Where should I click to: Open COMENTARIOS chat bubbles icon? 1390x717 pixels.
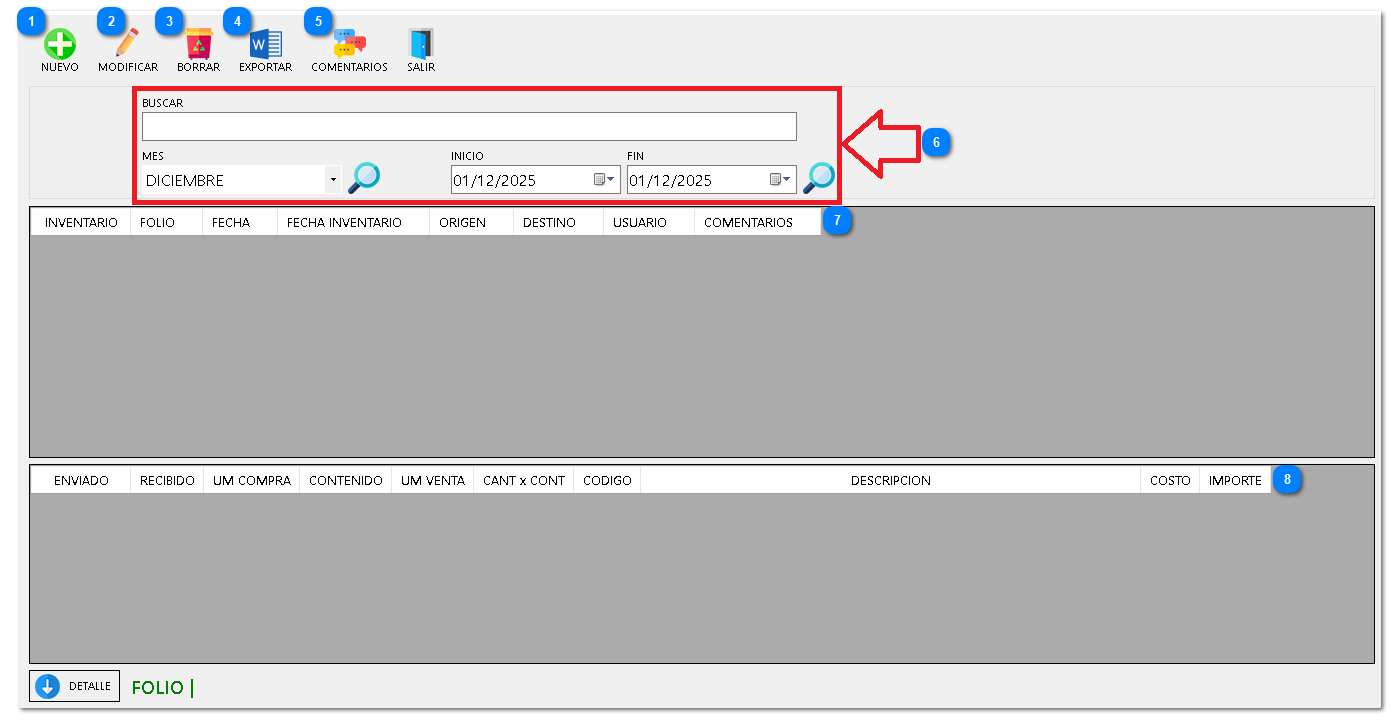coord(349,45)
